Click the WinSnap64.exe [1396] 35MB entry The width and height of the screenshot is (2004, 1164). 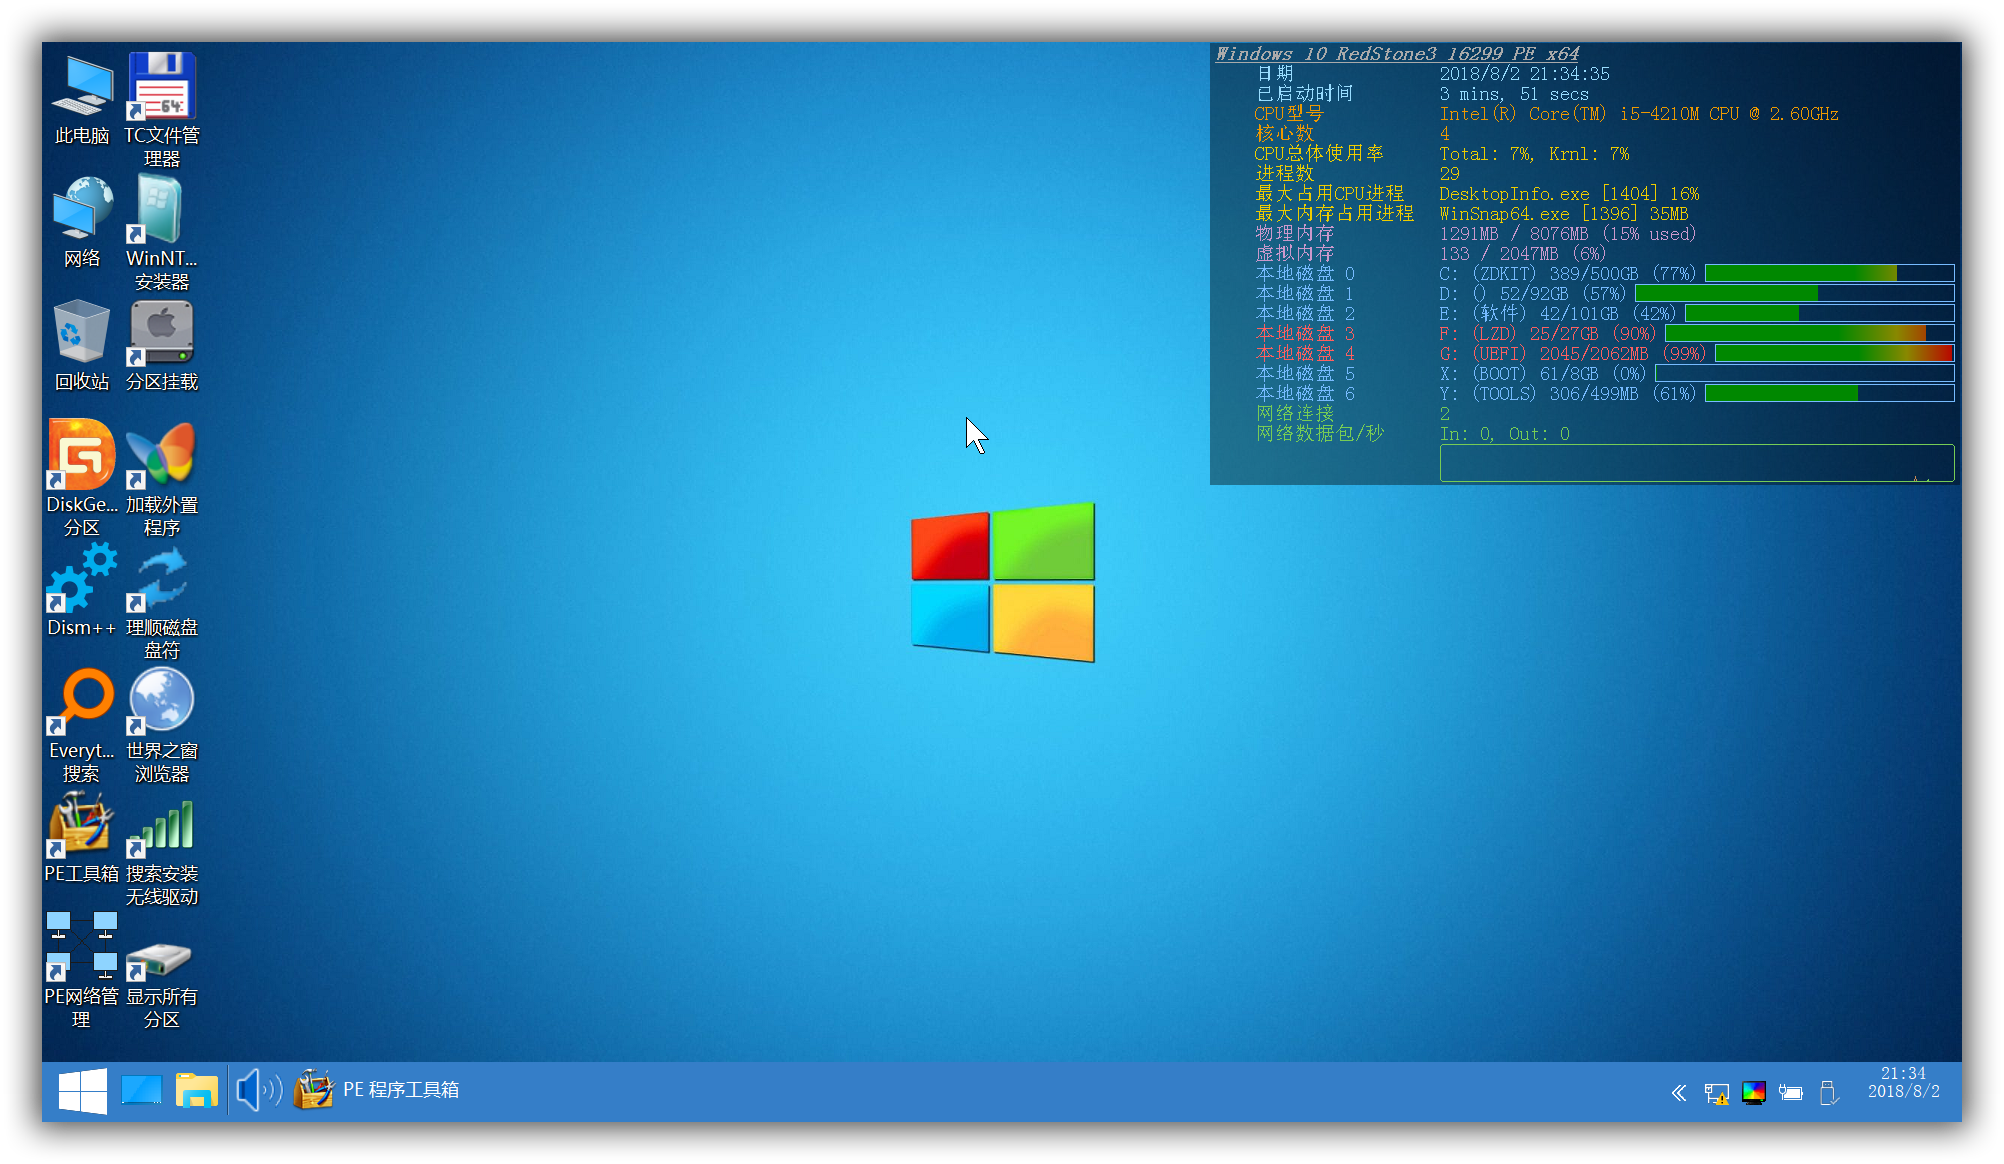click(x=1564, y=214)
